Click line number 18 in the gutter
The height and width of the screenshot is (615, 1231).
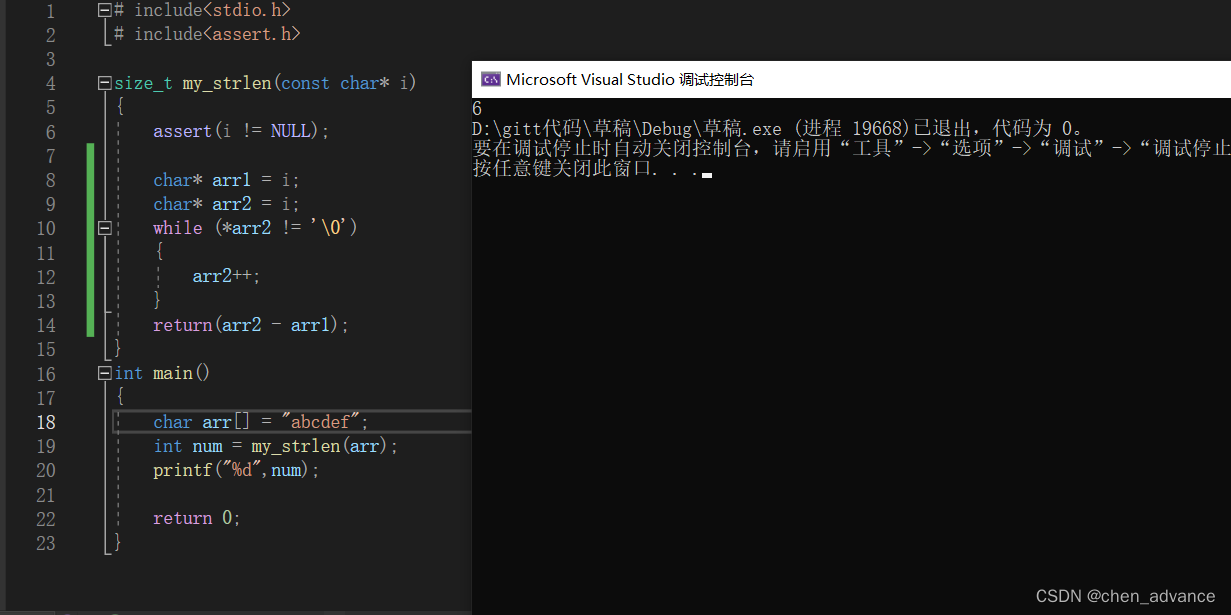(x=46, y=422)
